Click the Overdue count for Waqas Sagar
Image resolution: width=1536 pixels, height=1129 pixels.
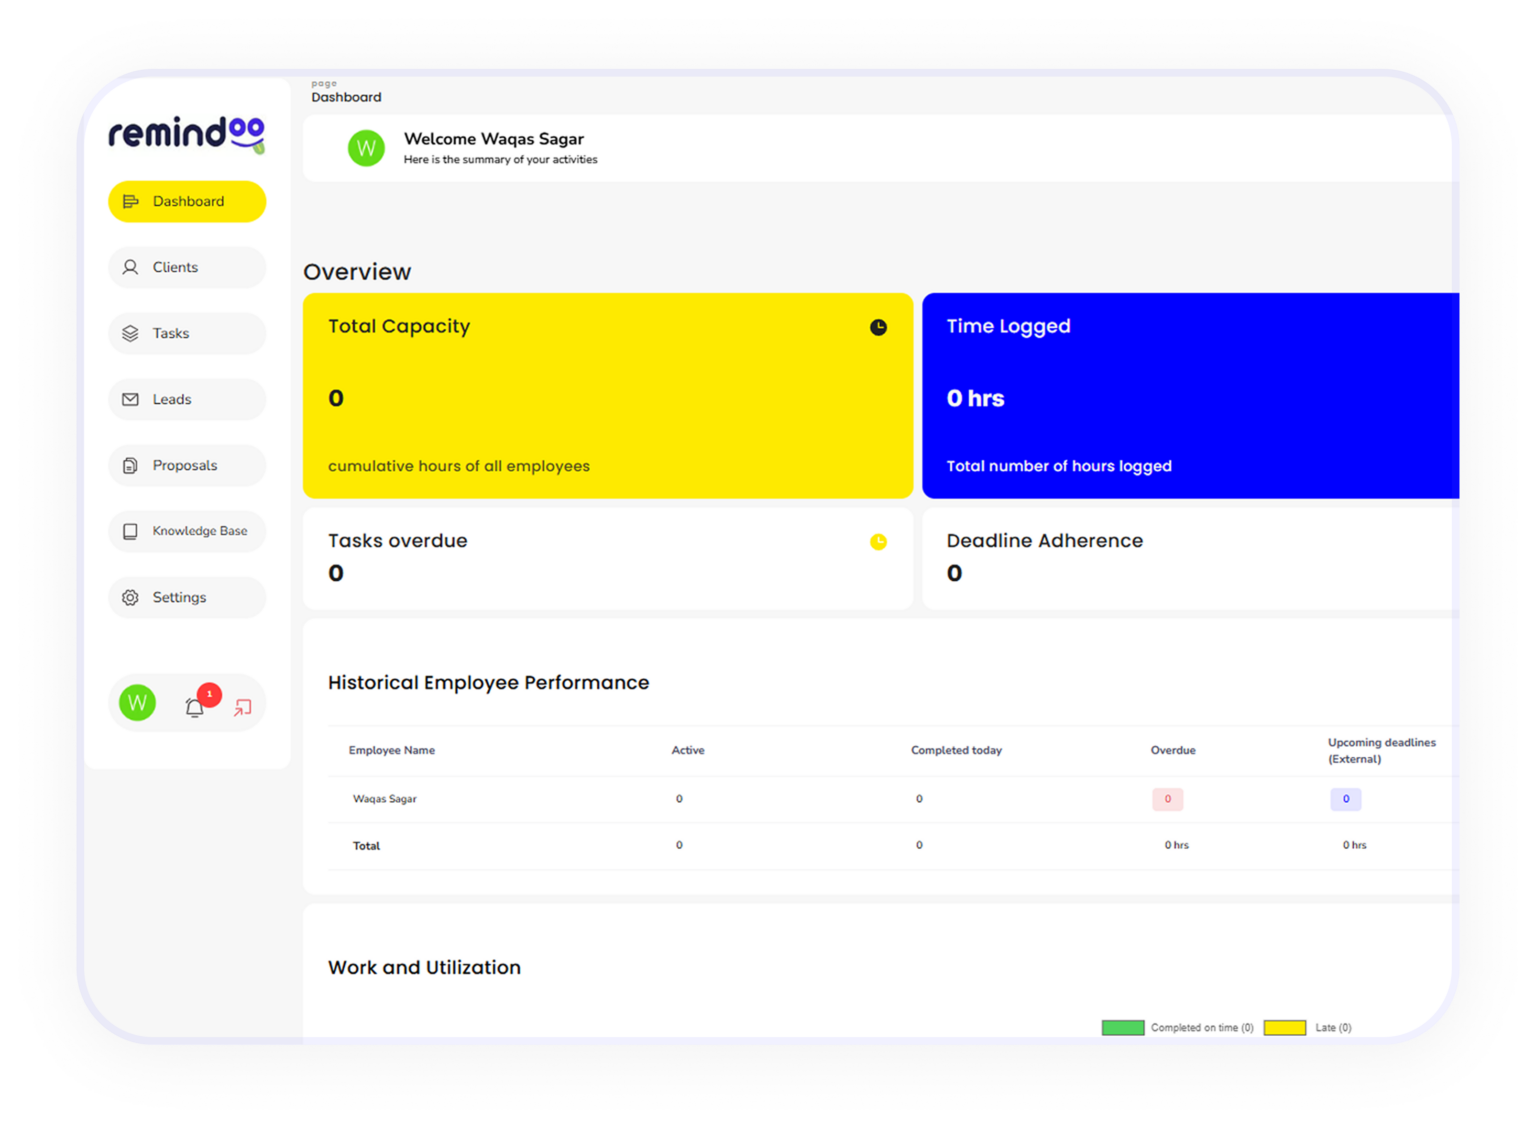pyautogui.click(x=1167, y=799)
